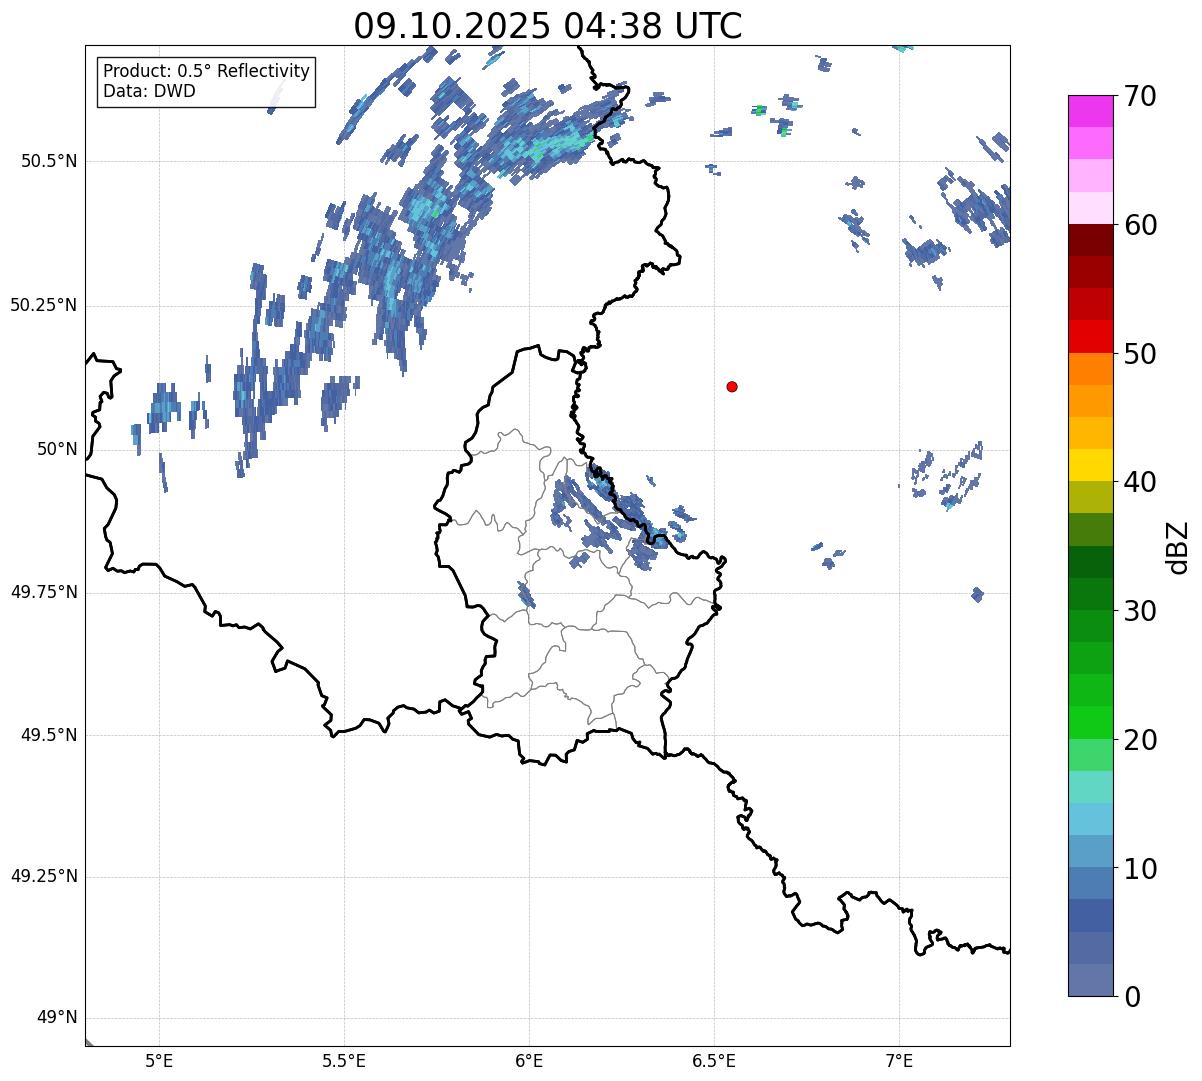Viewport: 1202px width, 1081px height.
Task: Click the dark maroon colorbar swatch below 60
Action: tap(1090, 240)
